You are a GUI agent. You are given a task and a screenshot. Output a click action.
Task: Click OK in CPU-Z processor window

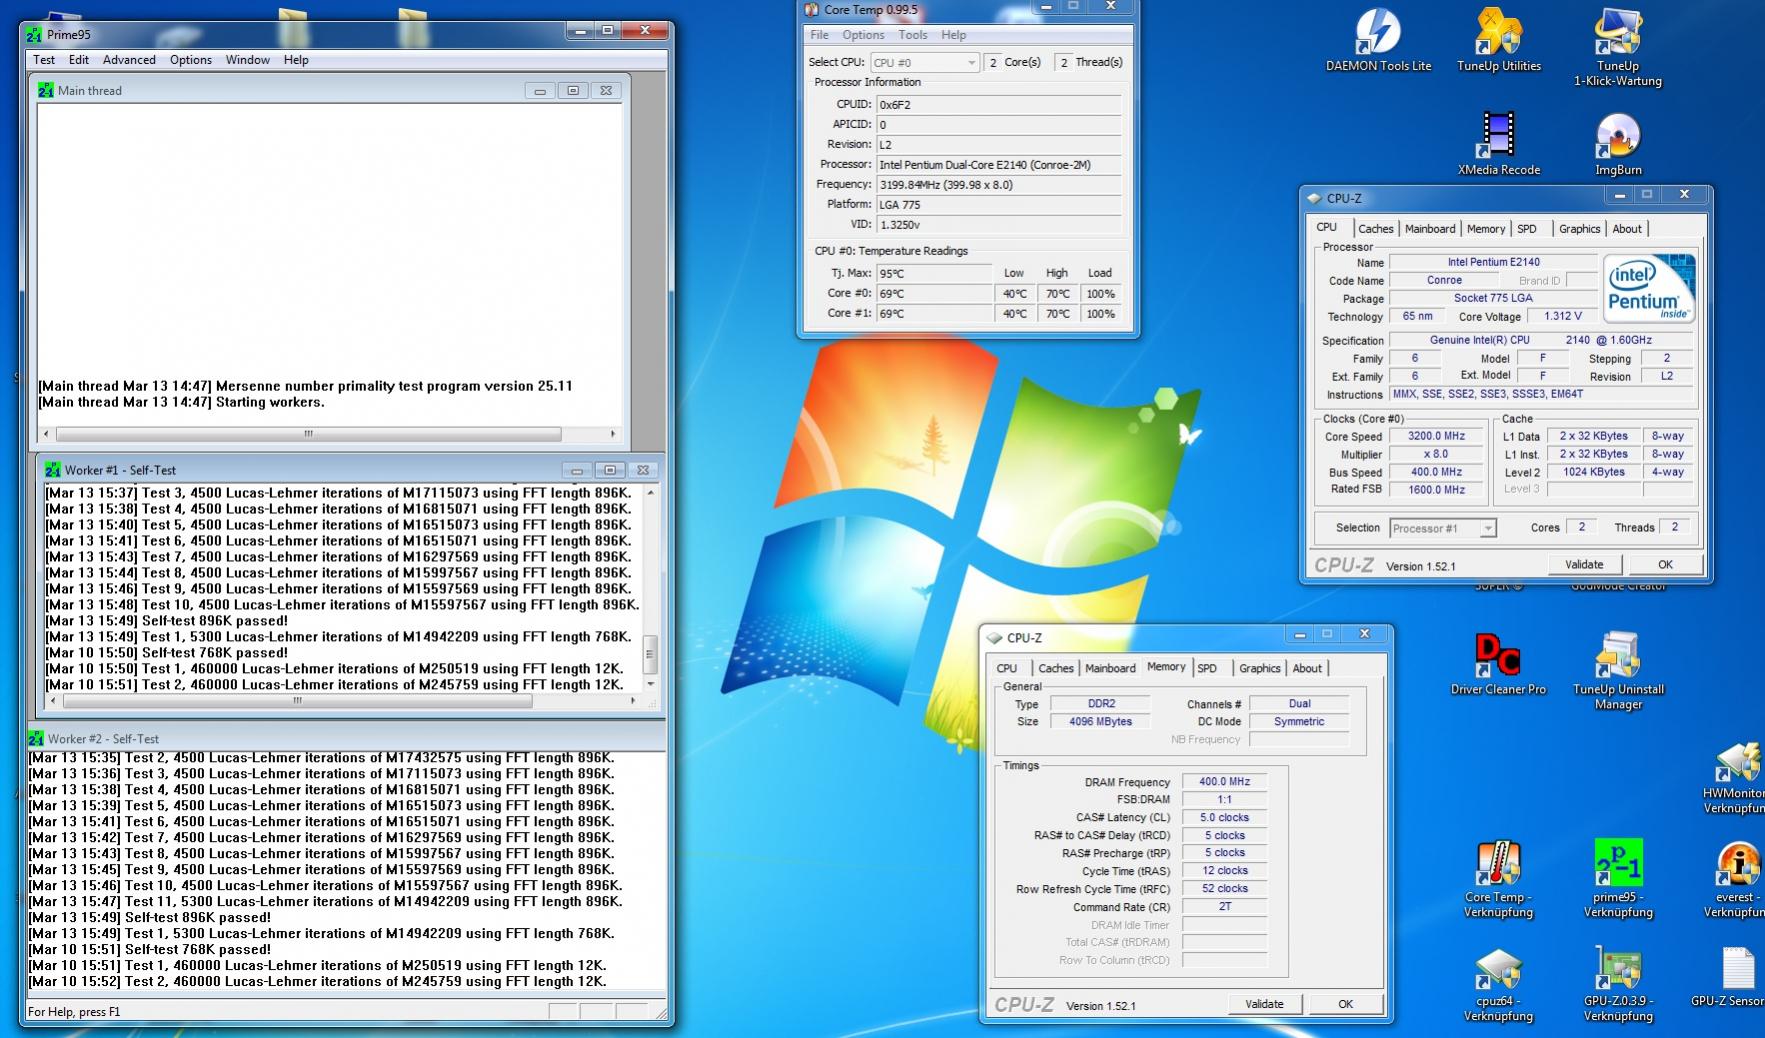coord(1665,565)
